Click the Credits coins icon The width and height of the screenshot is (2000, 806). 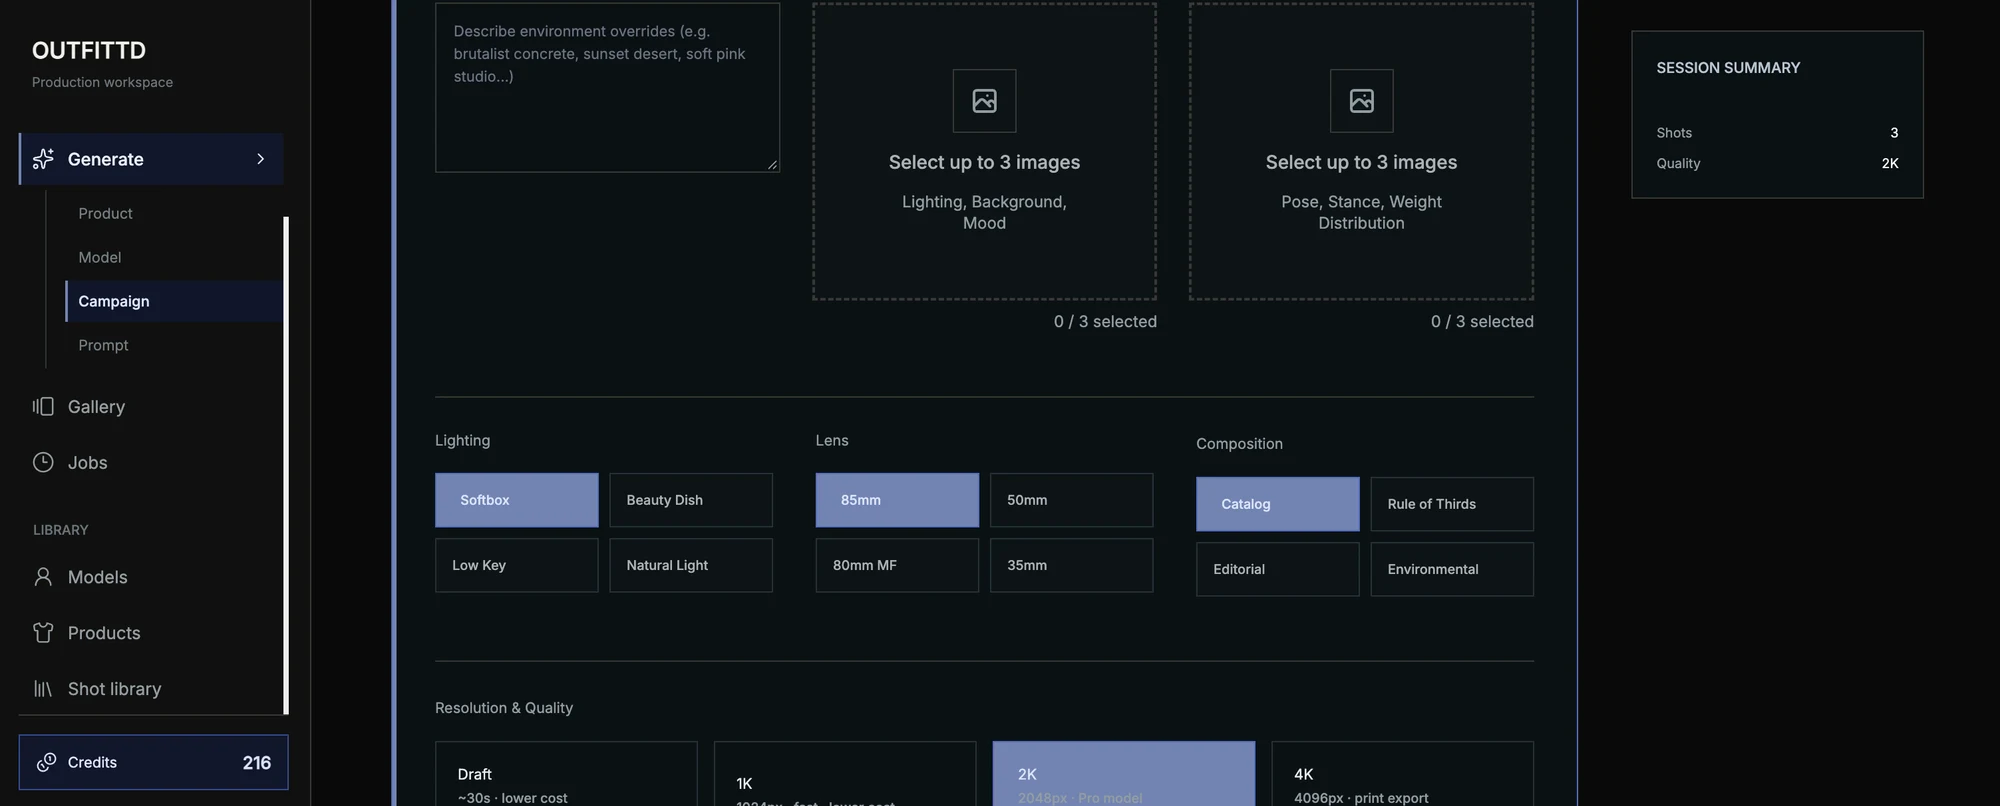coord(46,762)
